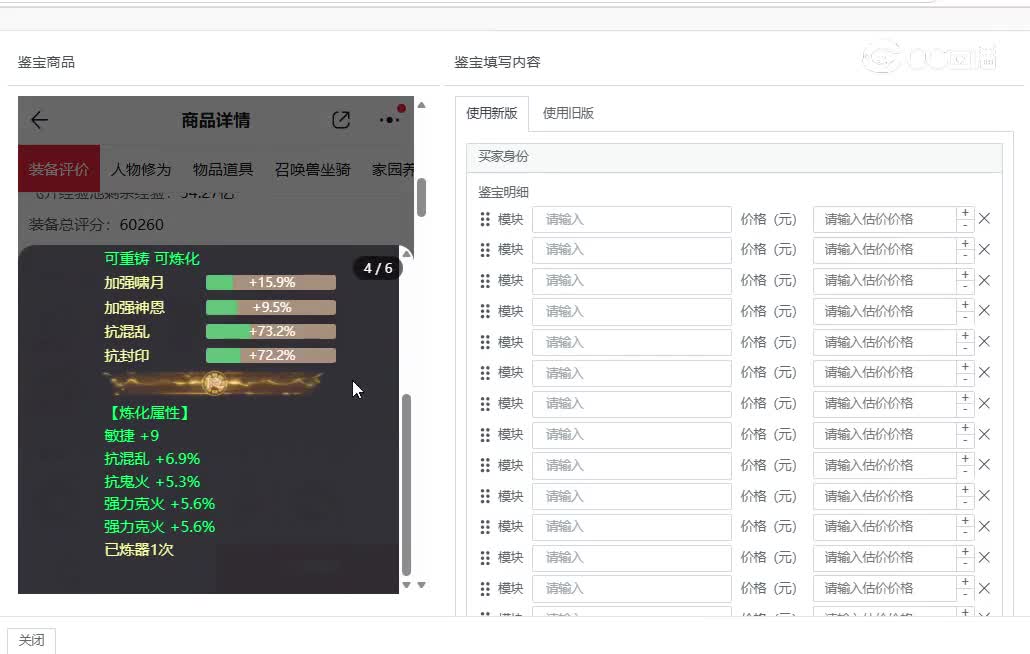Delete the second 模块 row with its X
The height and width of the screenshot is (654, 1030).
click(x=984, y=250)
